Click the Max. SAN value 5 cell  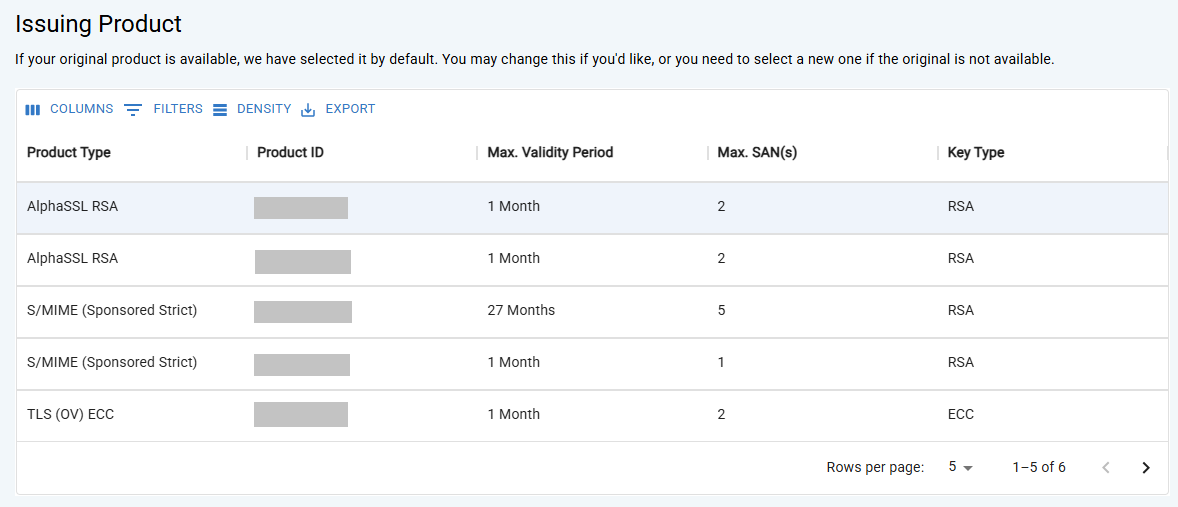[721, 310]
